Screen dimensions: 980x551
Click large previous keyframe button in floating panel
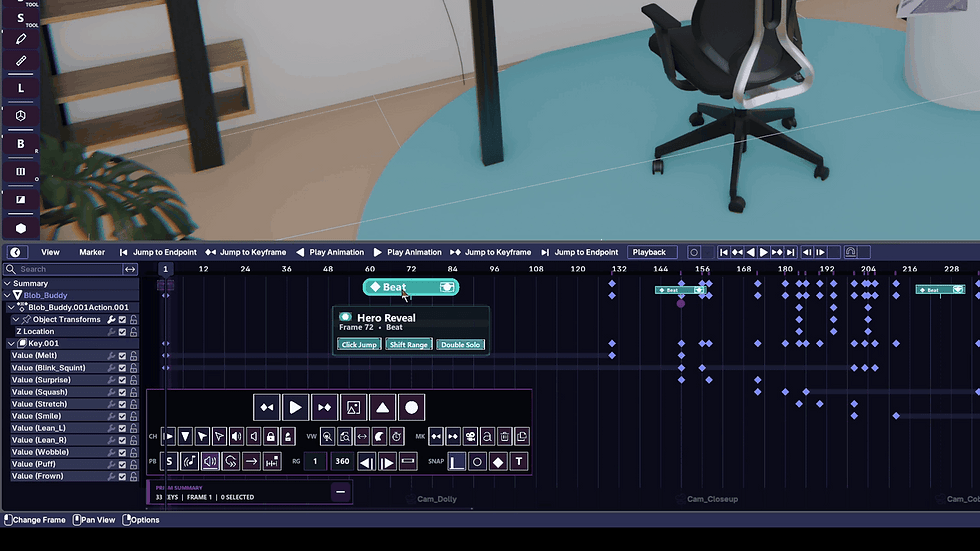point(267,408)
